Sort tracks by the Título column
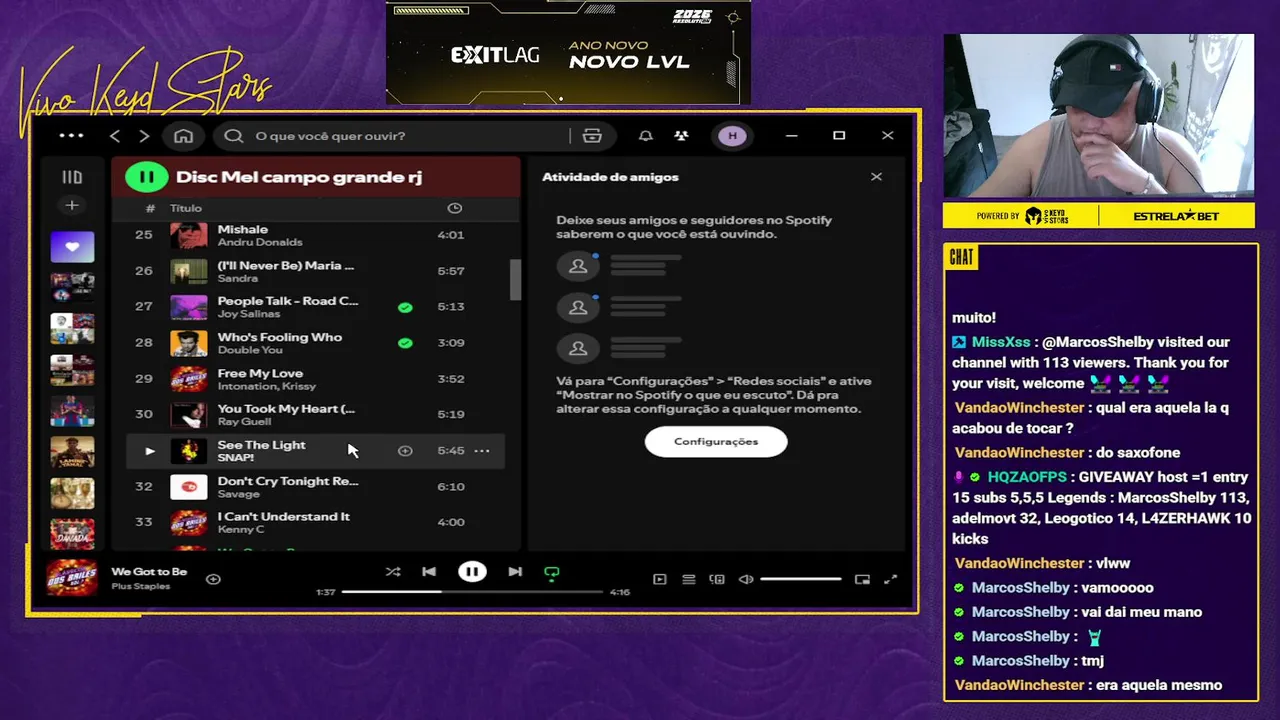The height and width of the screenshot is (720, 1280). click(x=186, y=208)
